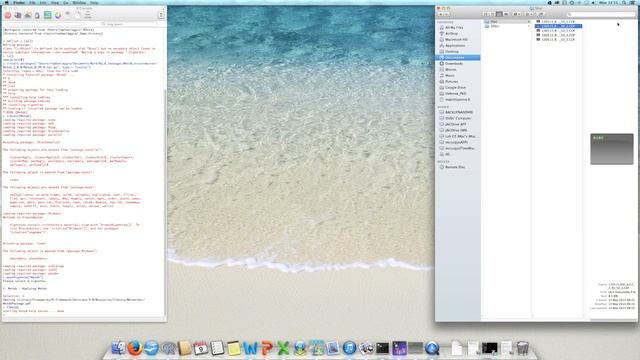Screen dimensions: 640x360
Task: Open the Finder Arrange dropdown
Action: pos(517,14)
